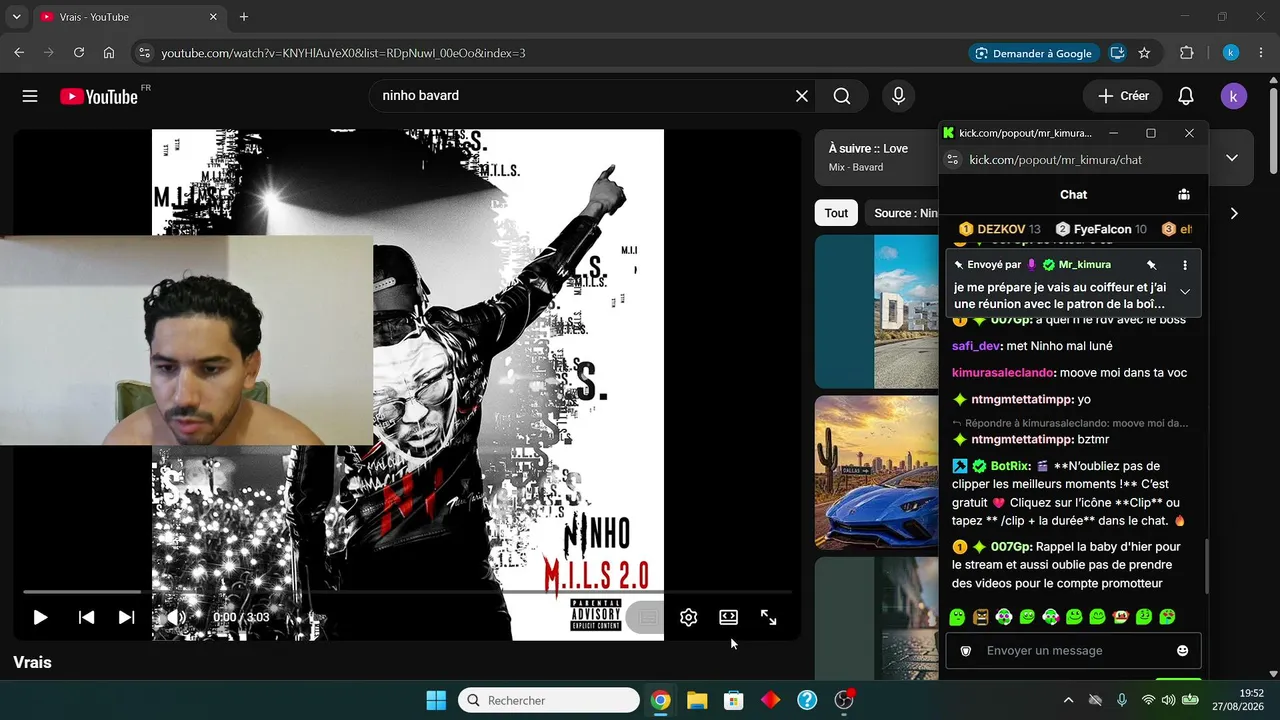The height and width of the screenshot is (720, 1280).
Task: Open Microsoft Store from the taskbar
Action: click(734, 700)
